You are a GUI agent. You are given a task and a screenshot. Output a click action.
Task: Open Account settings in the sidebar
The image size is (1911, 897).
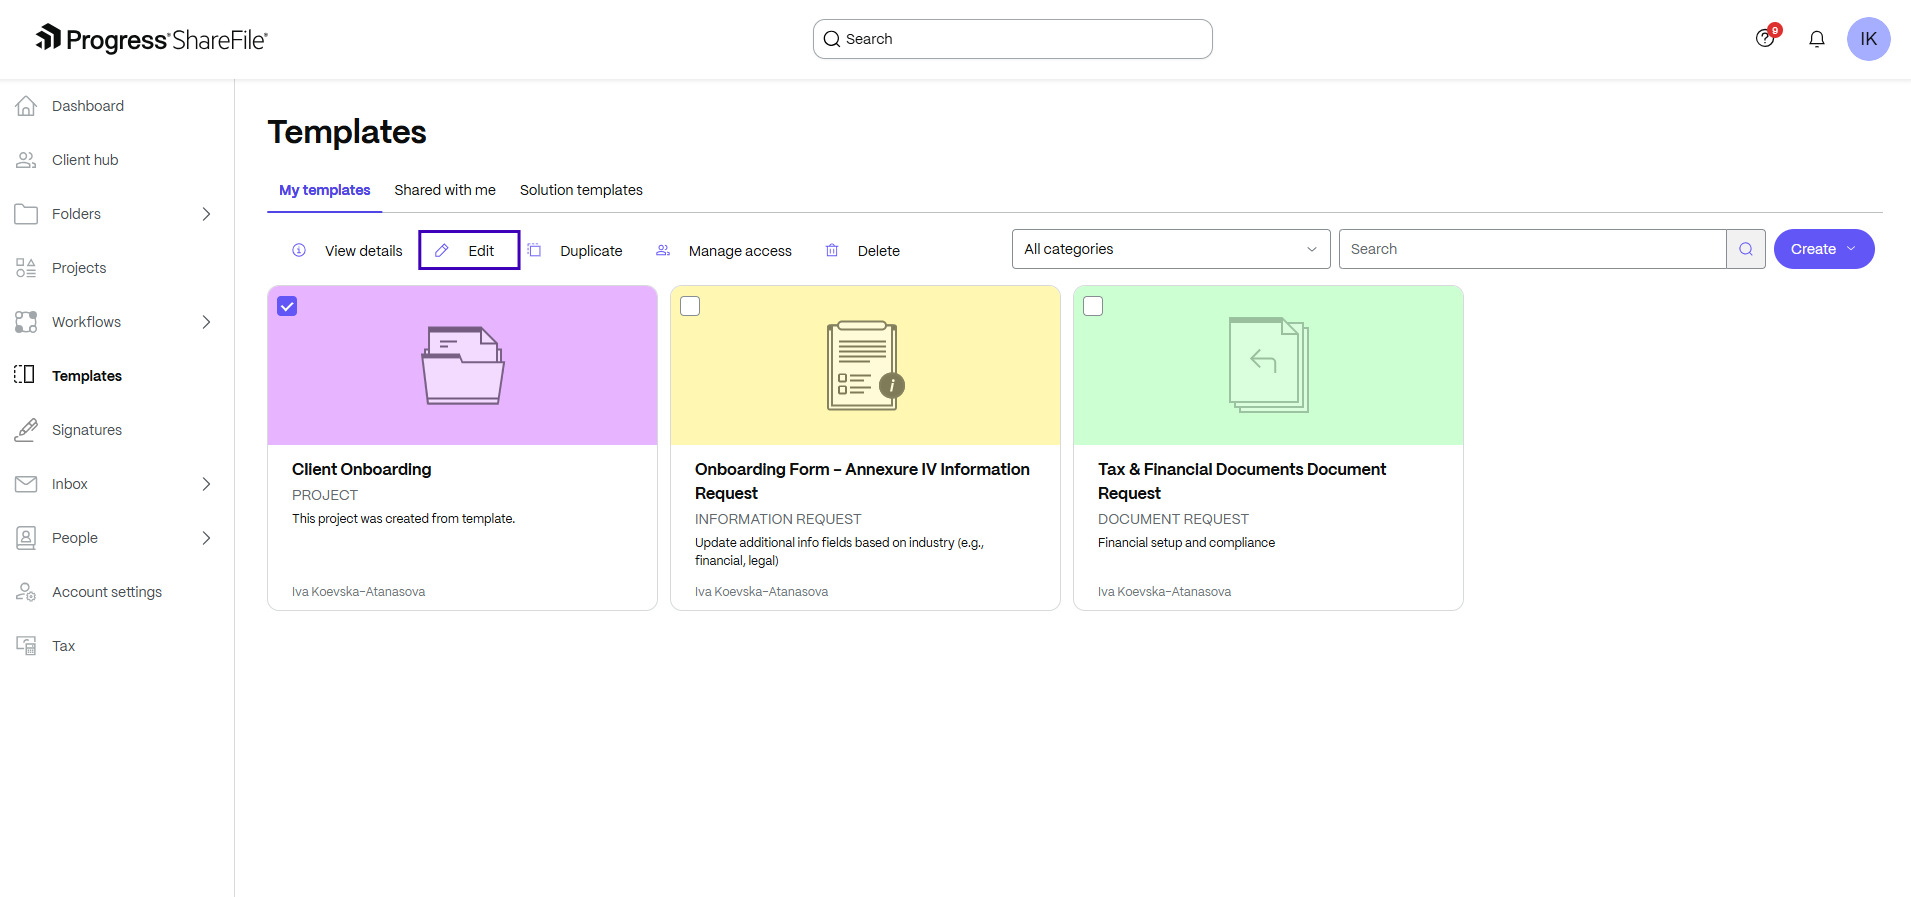[107, 592]
